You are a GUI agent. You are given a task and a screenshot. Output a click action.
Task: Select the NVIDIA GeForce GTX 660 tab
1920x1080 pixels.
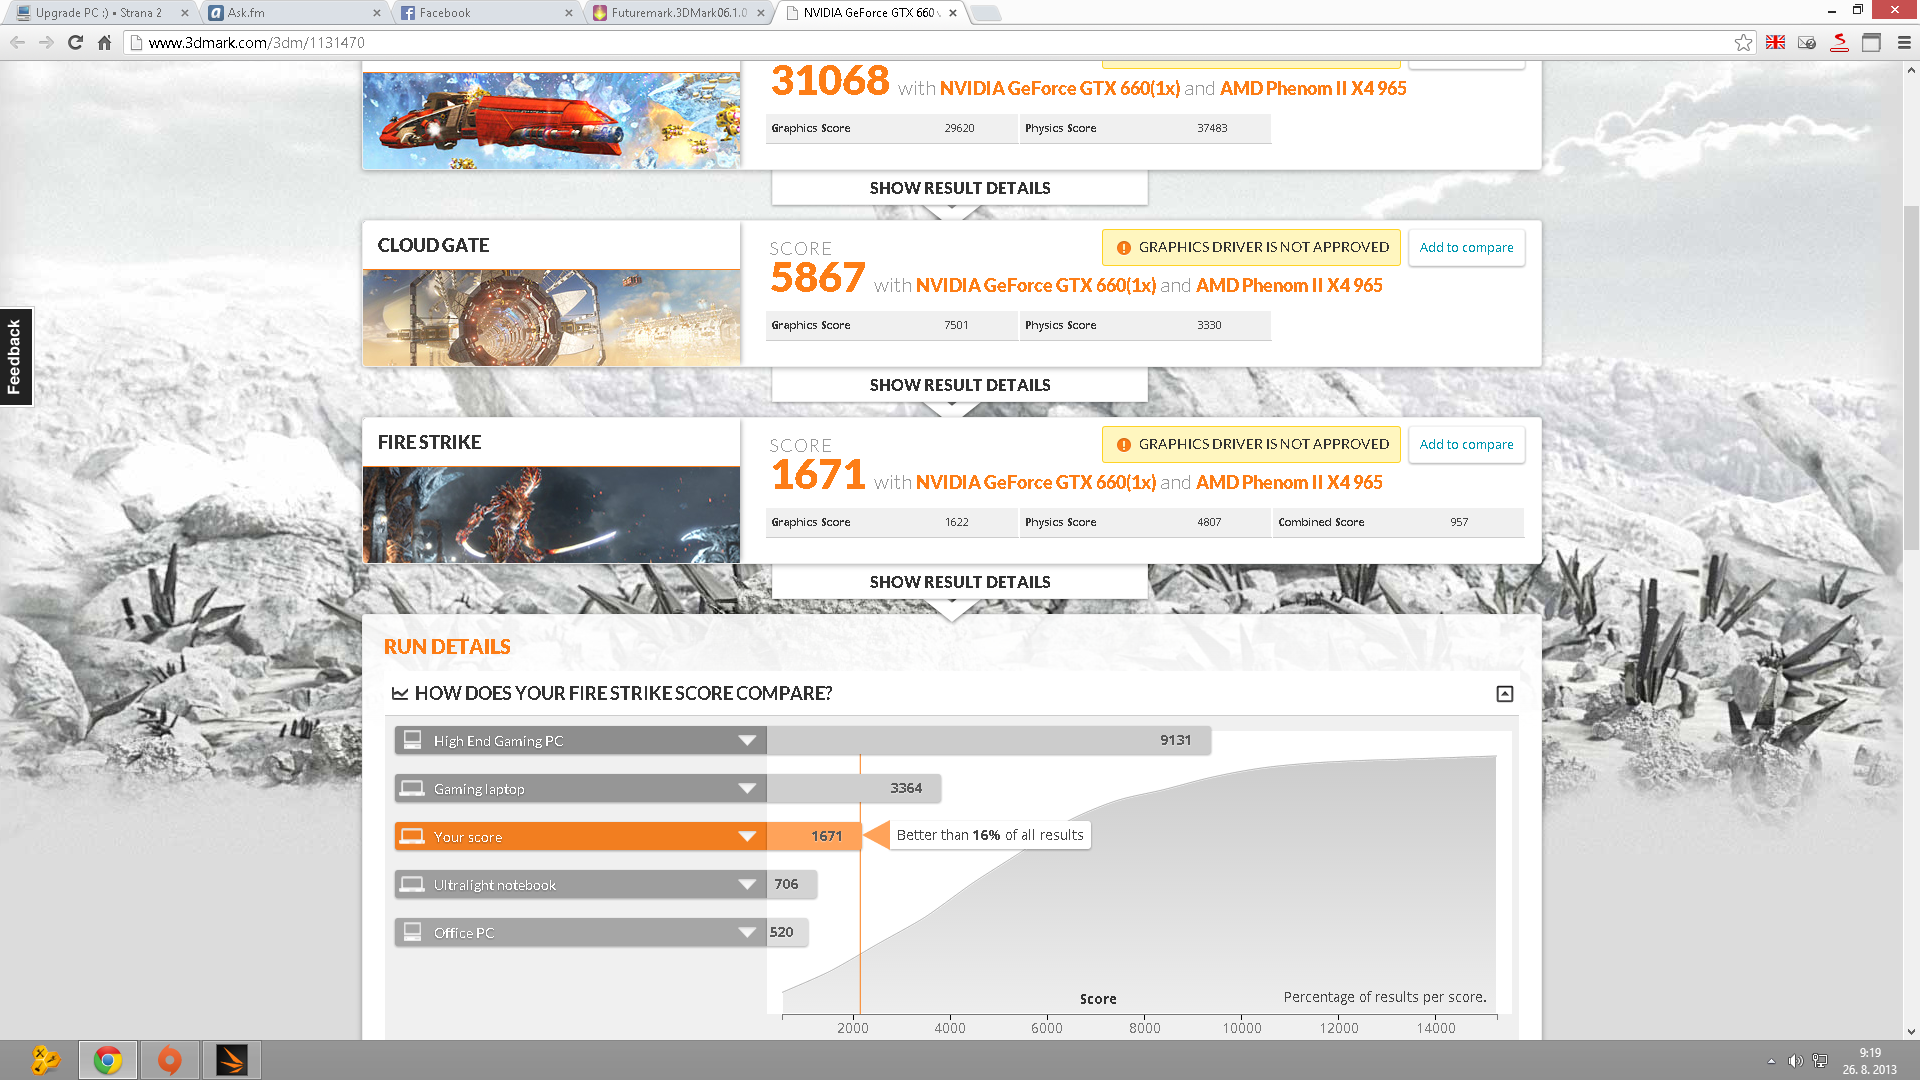point(870,13)
